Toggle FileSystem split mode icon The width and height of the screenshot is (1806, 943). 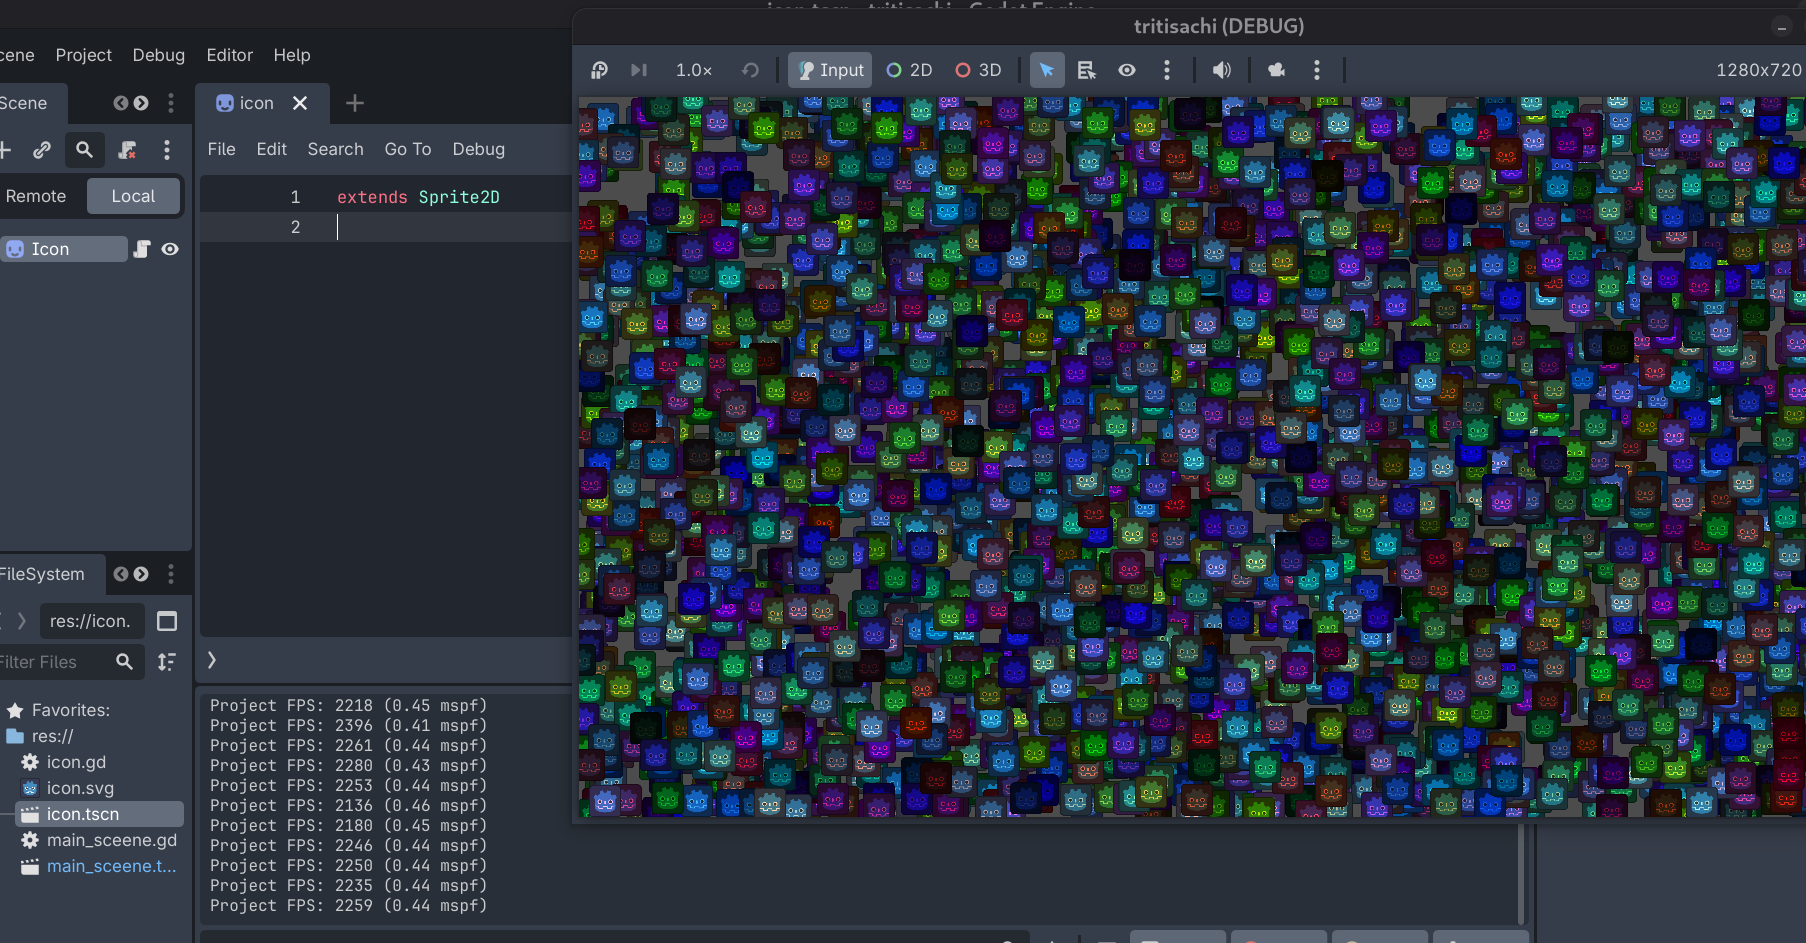tap(167, 621)
